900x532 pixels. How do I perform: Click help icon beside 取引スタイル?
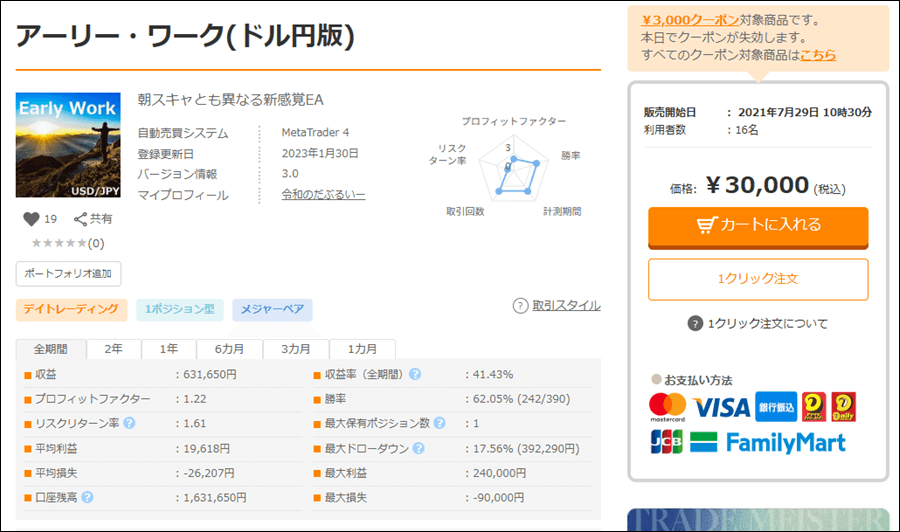coord(520,306)
